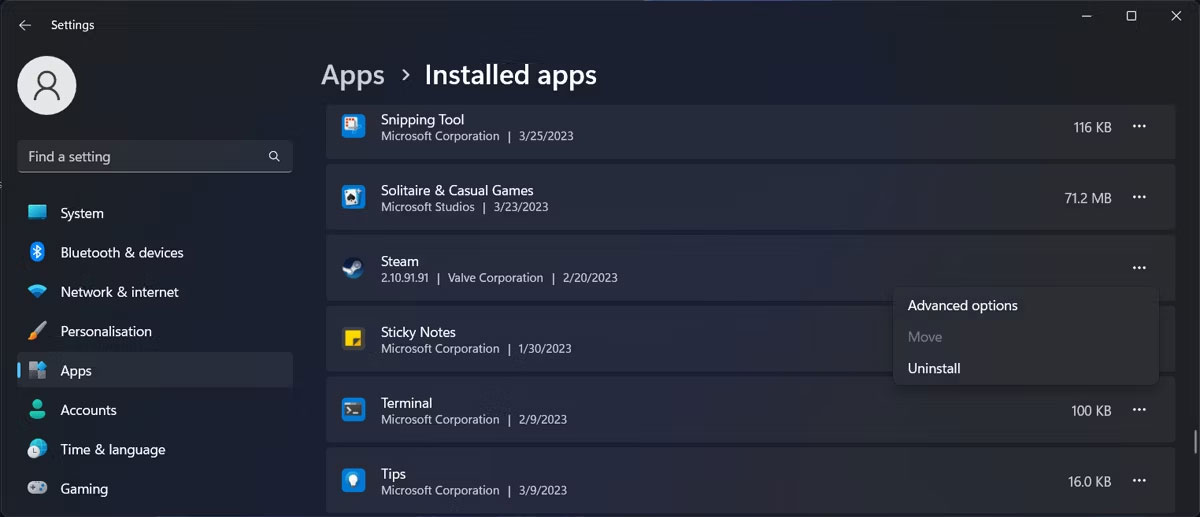
Task: Click the three-dot menu for Steam
Action: (1139, 268)
